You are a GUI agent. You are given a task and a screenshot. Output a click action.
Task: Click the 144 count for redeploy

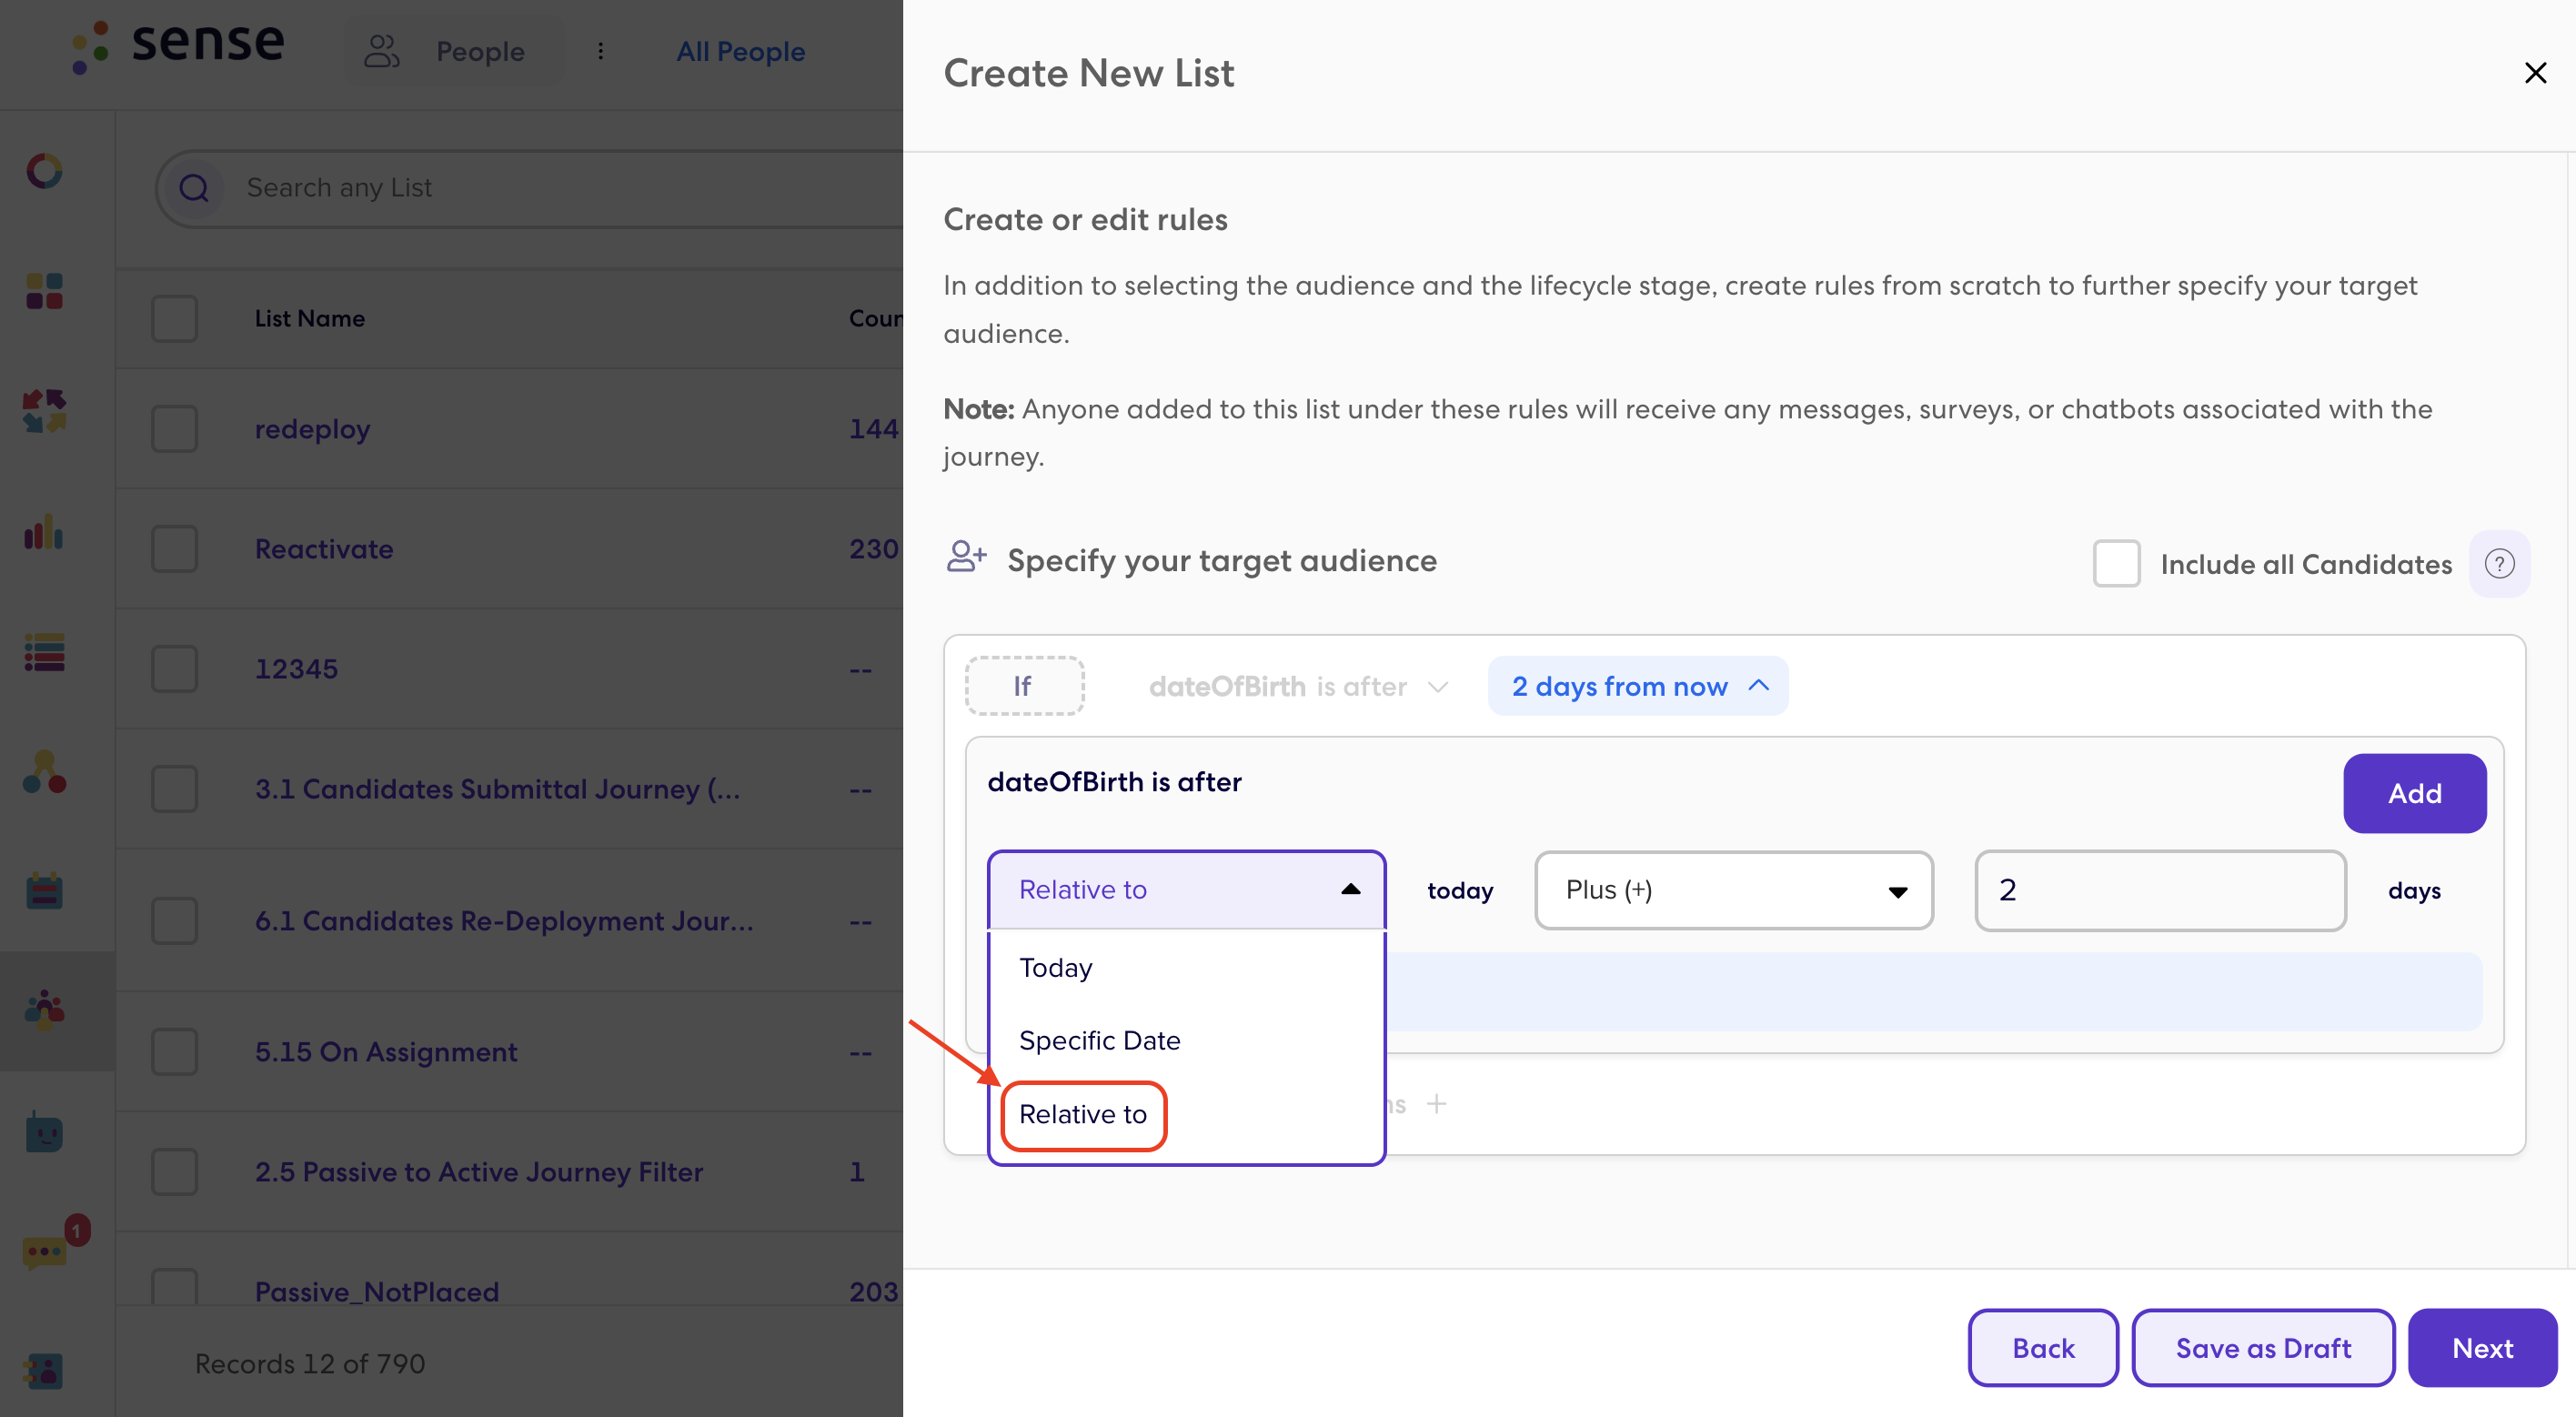pyautogui.click(x=874, y=429)
